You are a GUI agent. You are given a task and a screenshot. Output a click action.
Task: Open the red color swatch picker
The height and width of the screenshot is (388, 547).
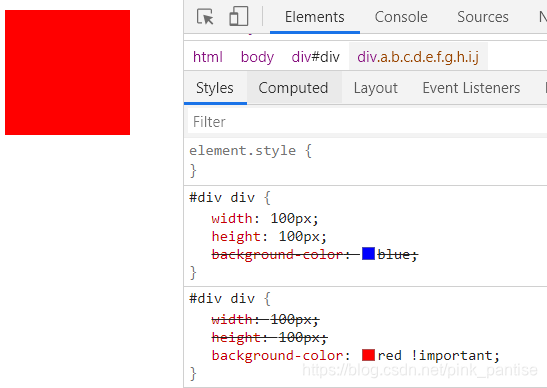tap(368, 355)
